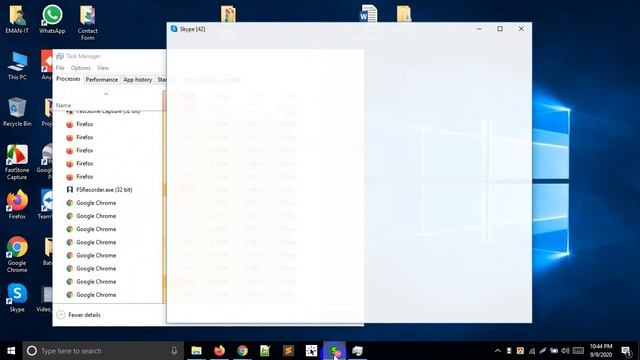The image size is (640, 360).
Task: Switch to Task Manager on the taskbar
Action: [357, 351]
